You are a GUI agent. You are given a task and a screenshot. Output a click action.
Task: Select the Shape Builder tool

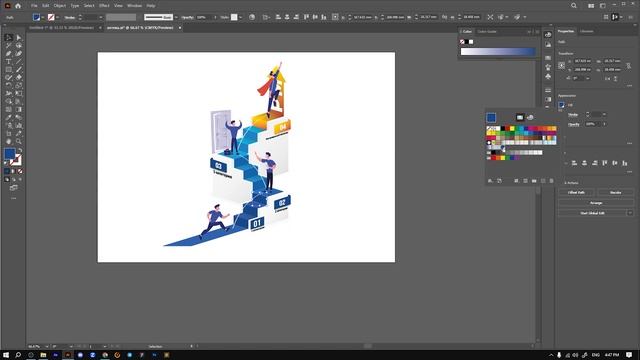point(9,101)
